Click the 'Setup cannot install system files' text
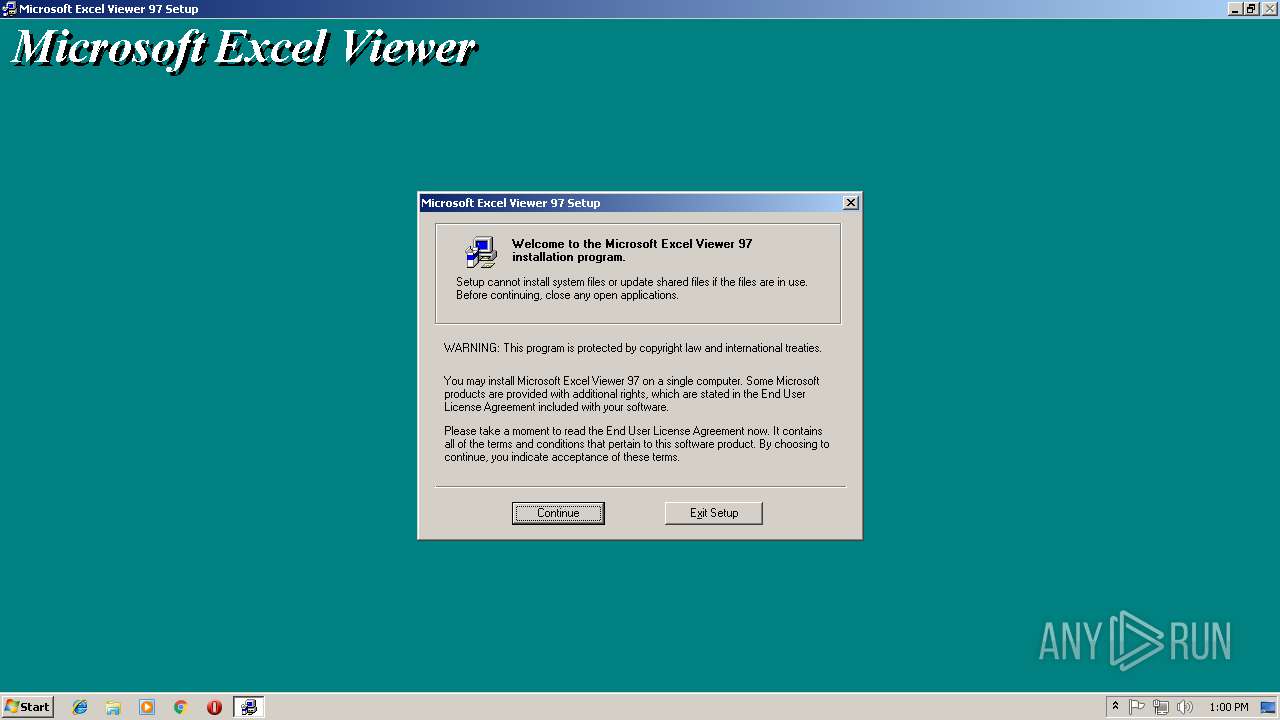Viewport: 1280px width, 720px height. [x=631, y=288]
